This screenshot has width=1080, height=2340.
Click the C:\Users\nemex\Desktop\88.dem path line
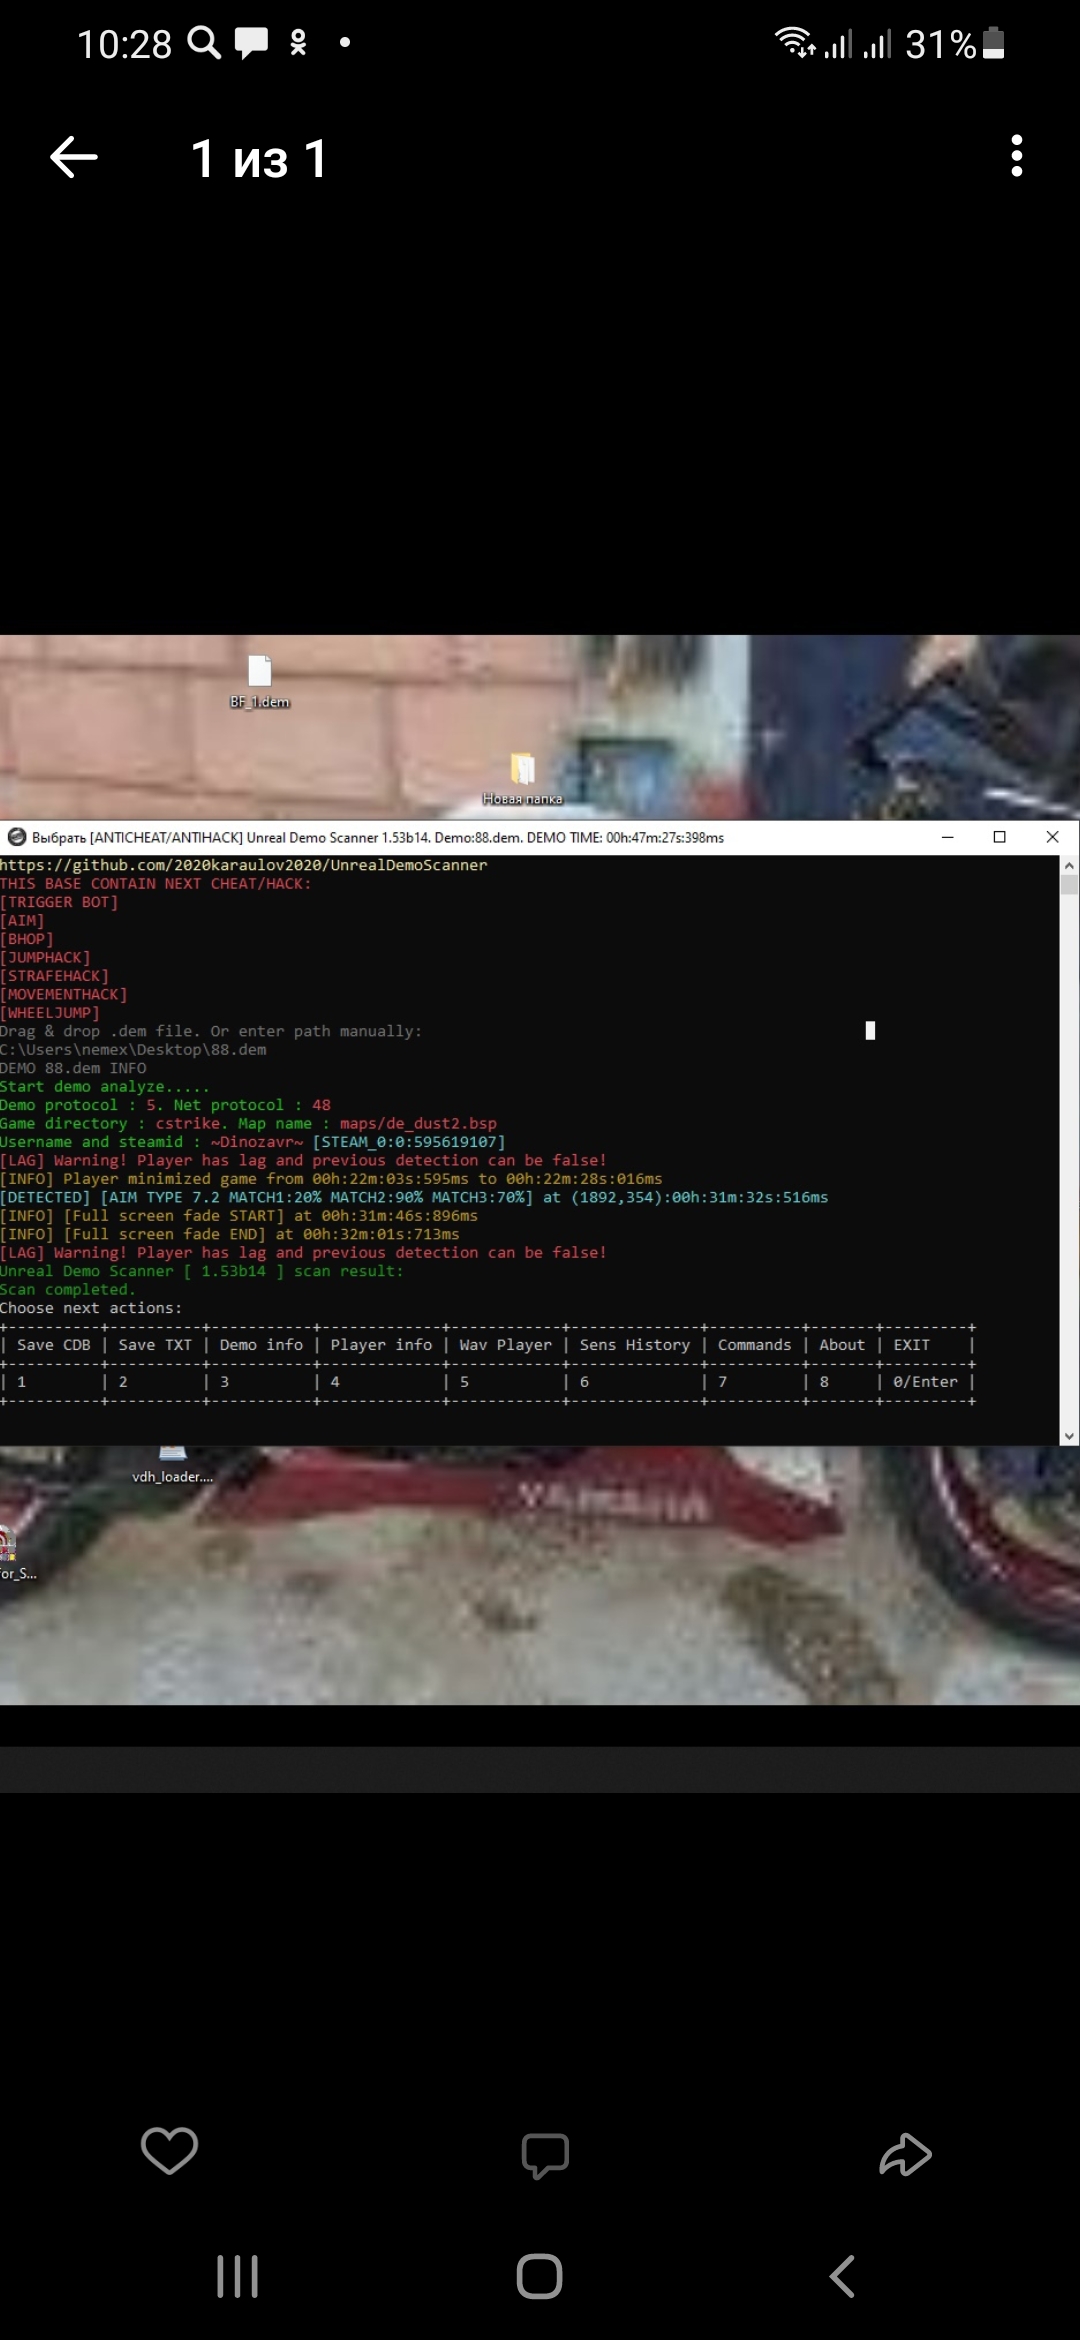(x=133, y=1050)
